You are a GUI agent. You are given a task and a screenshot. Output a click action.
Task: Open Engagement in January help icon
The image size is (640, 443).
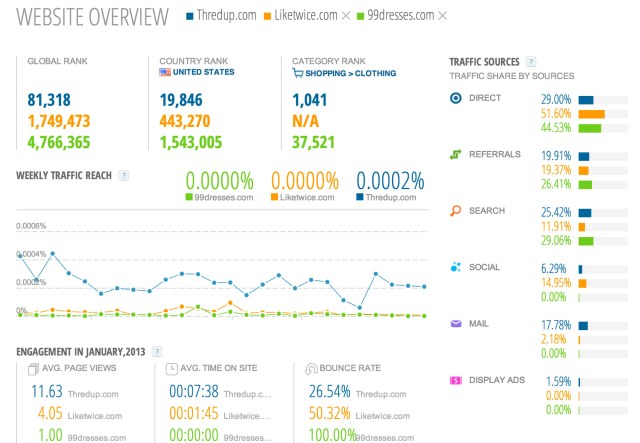[157, 352]
